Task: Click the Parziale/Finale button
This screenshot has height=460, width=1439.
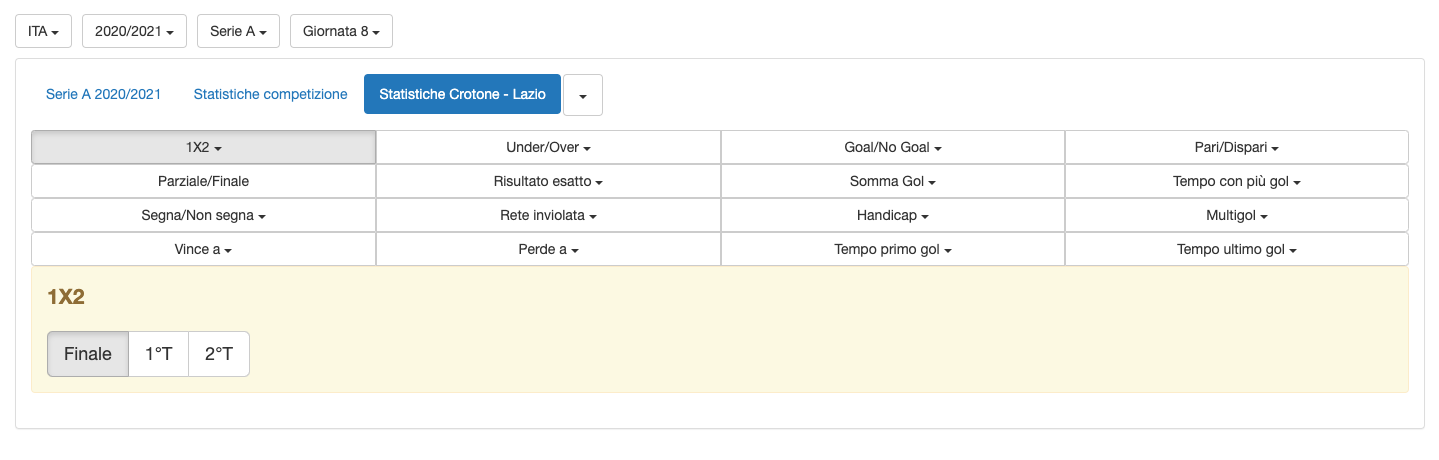Action: tap(203, 181)
